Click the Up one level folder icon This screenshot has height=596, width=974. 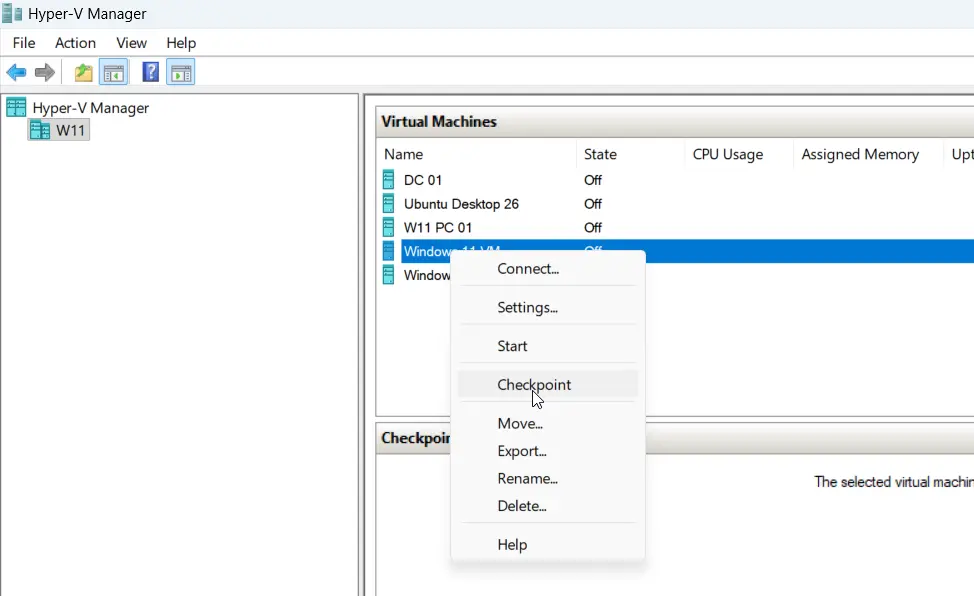tap(83, 73)
